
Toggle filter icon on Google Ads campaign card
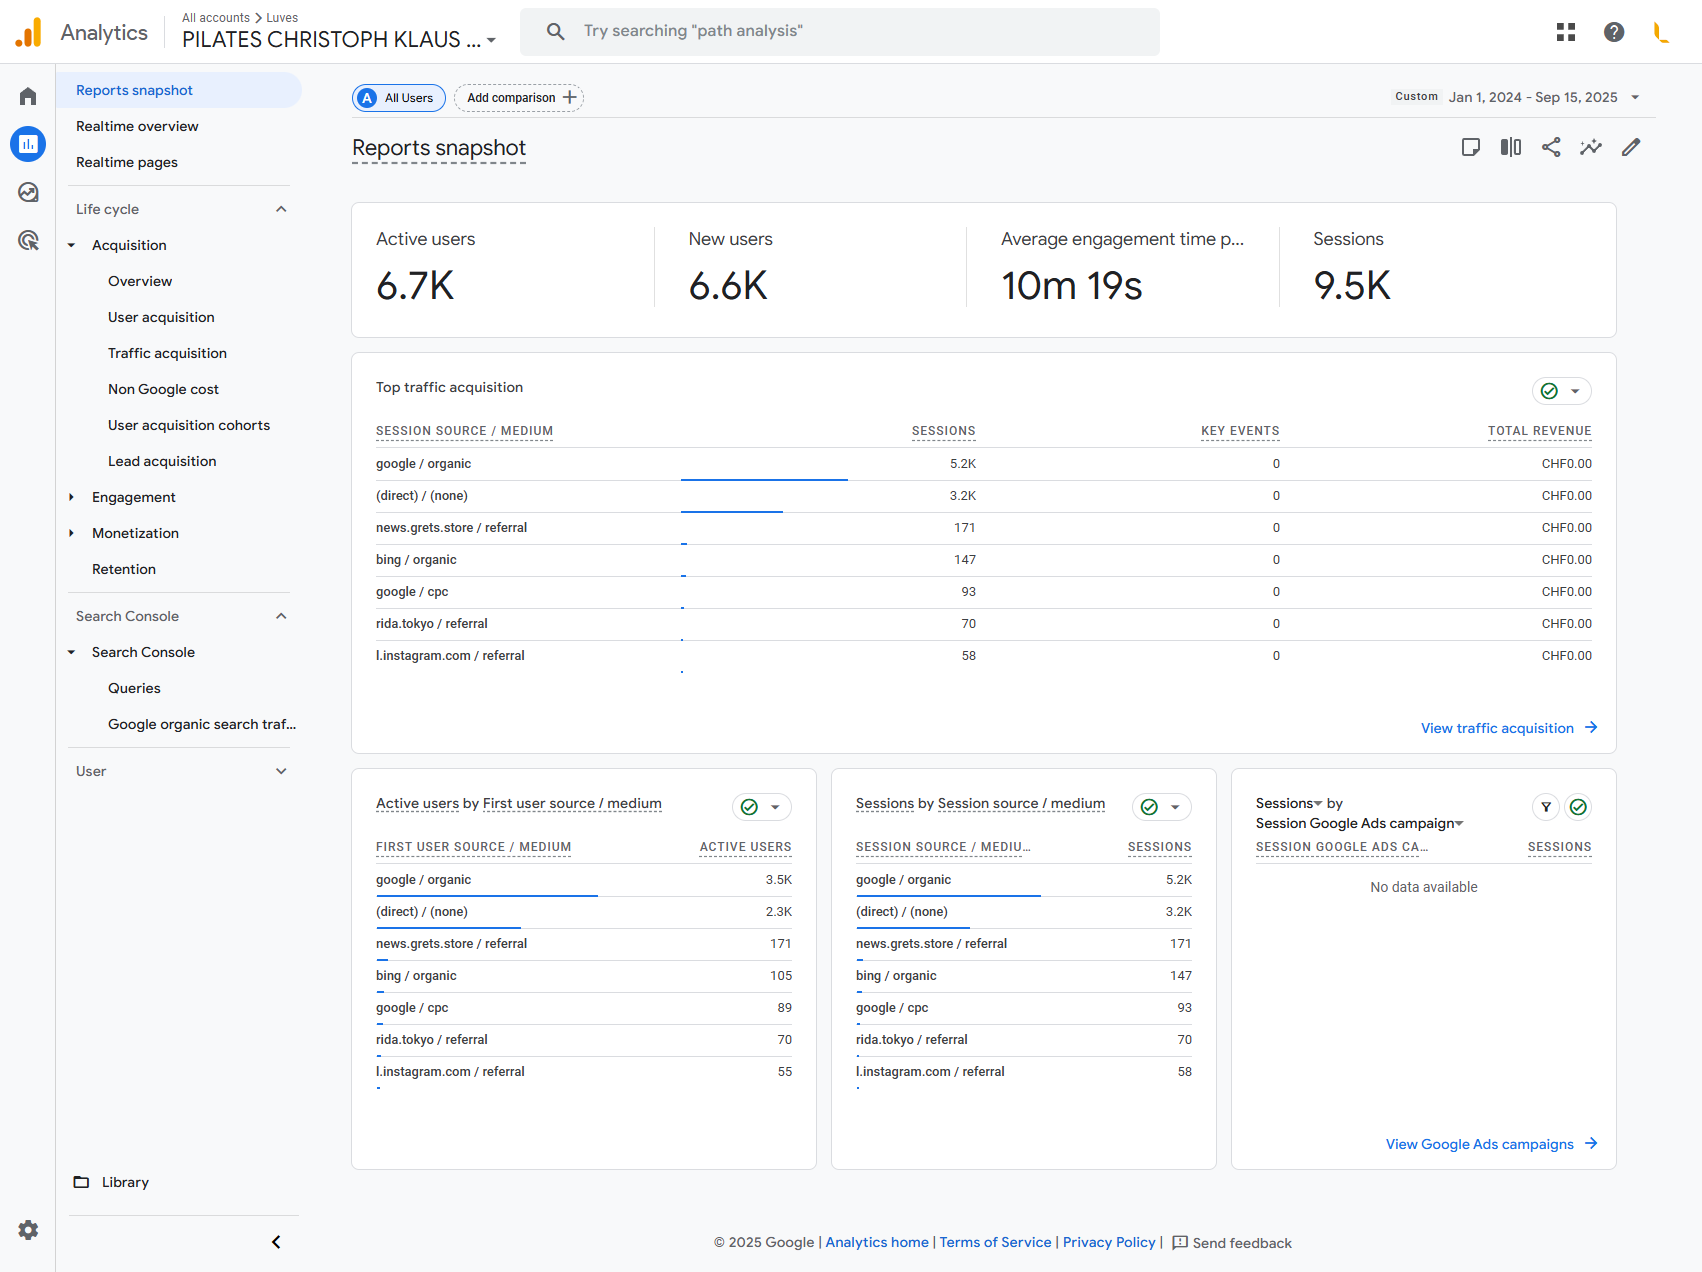pyautogui.click(x=1546, y=807)
